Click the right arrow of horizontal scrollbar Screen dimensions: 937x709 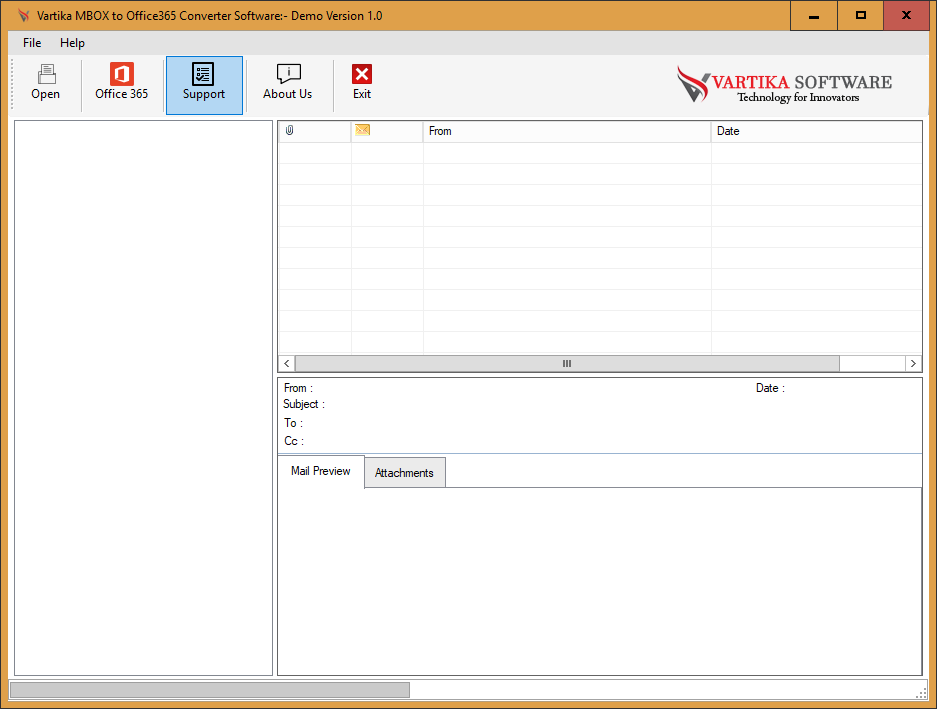(913, 363)
